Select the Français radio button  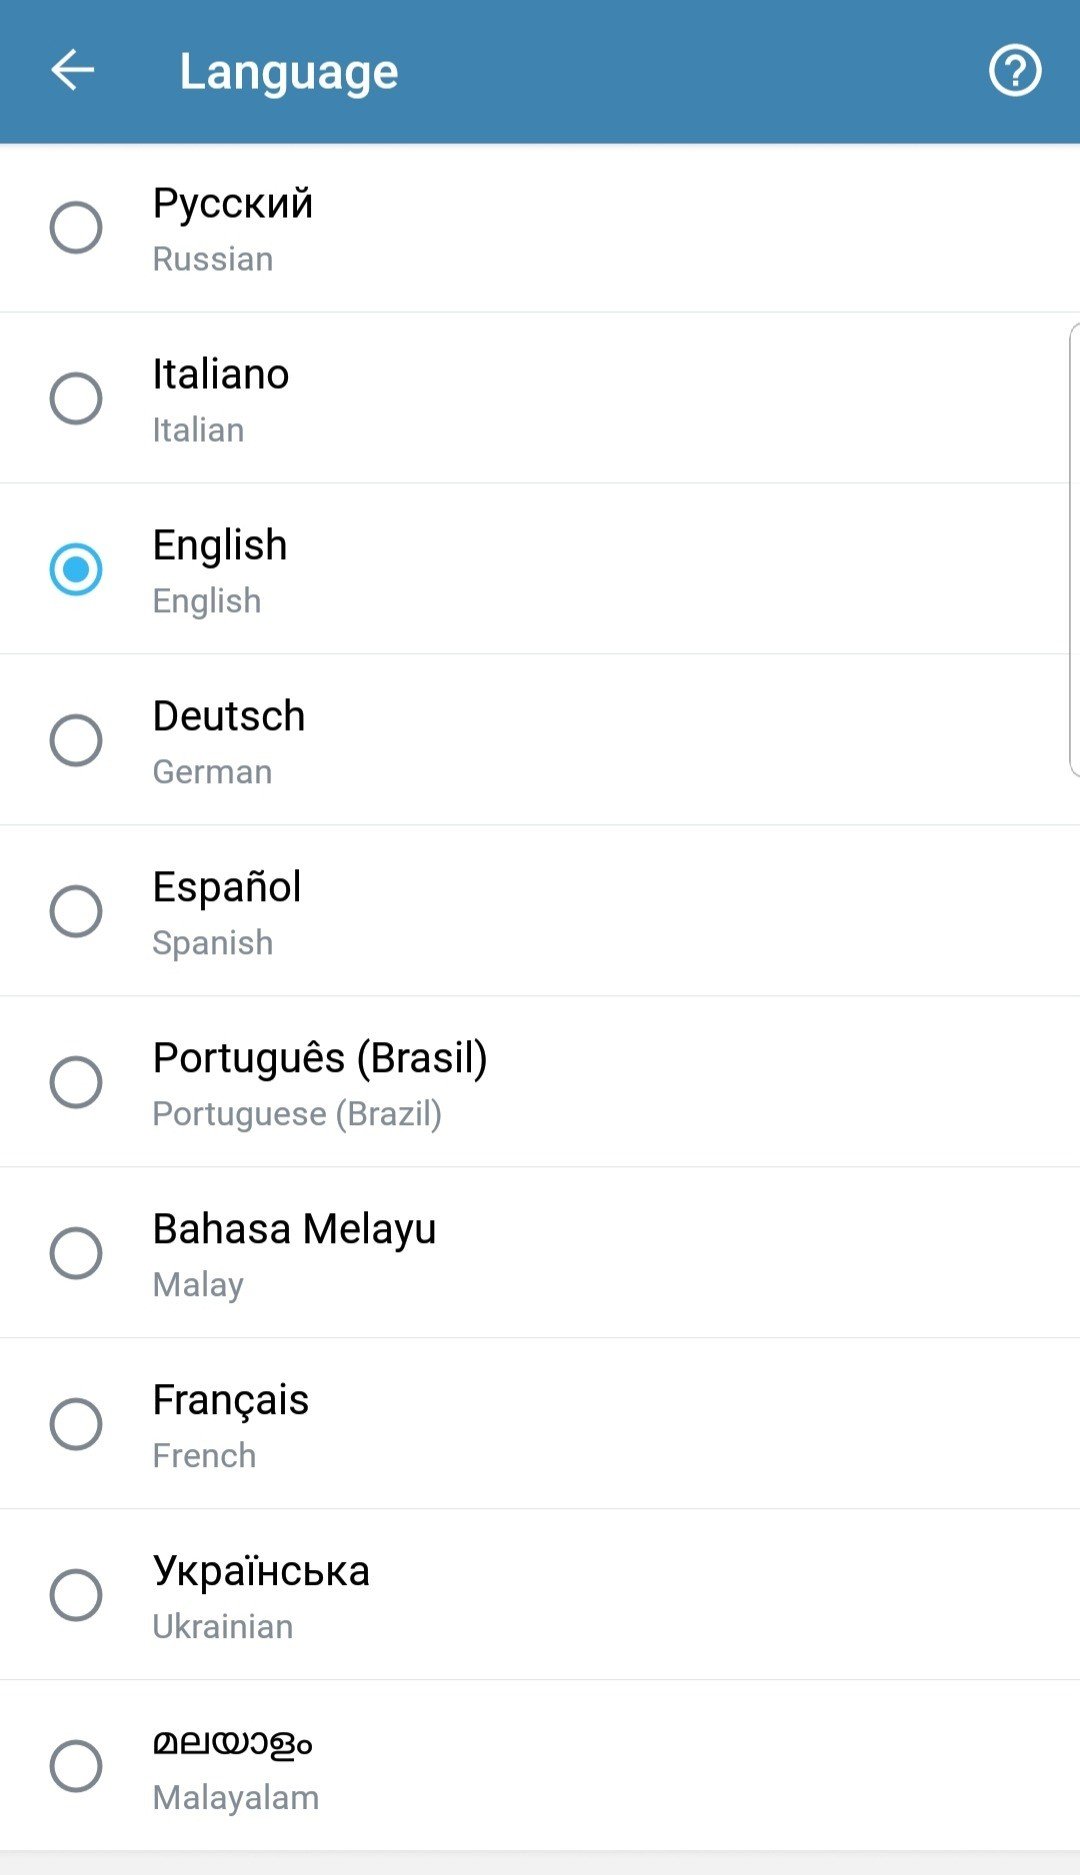[x=76, y=1424]
